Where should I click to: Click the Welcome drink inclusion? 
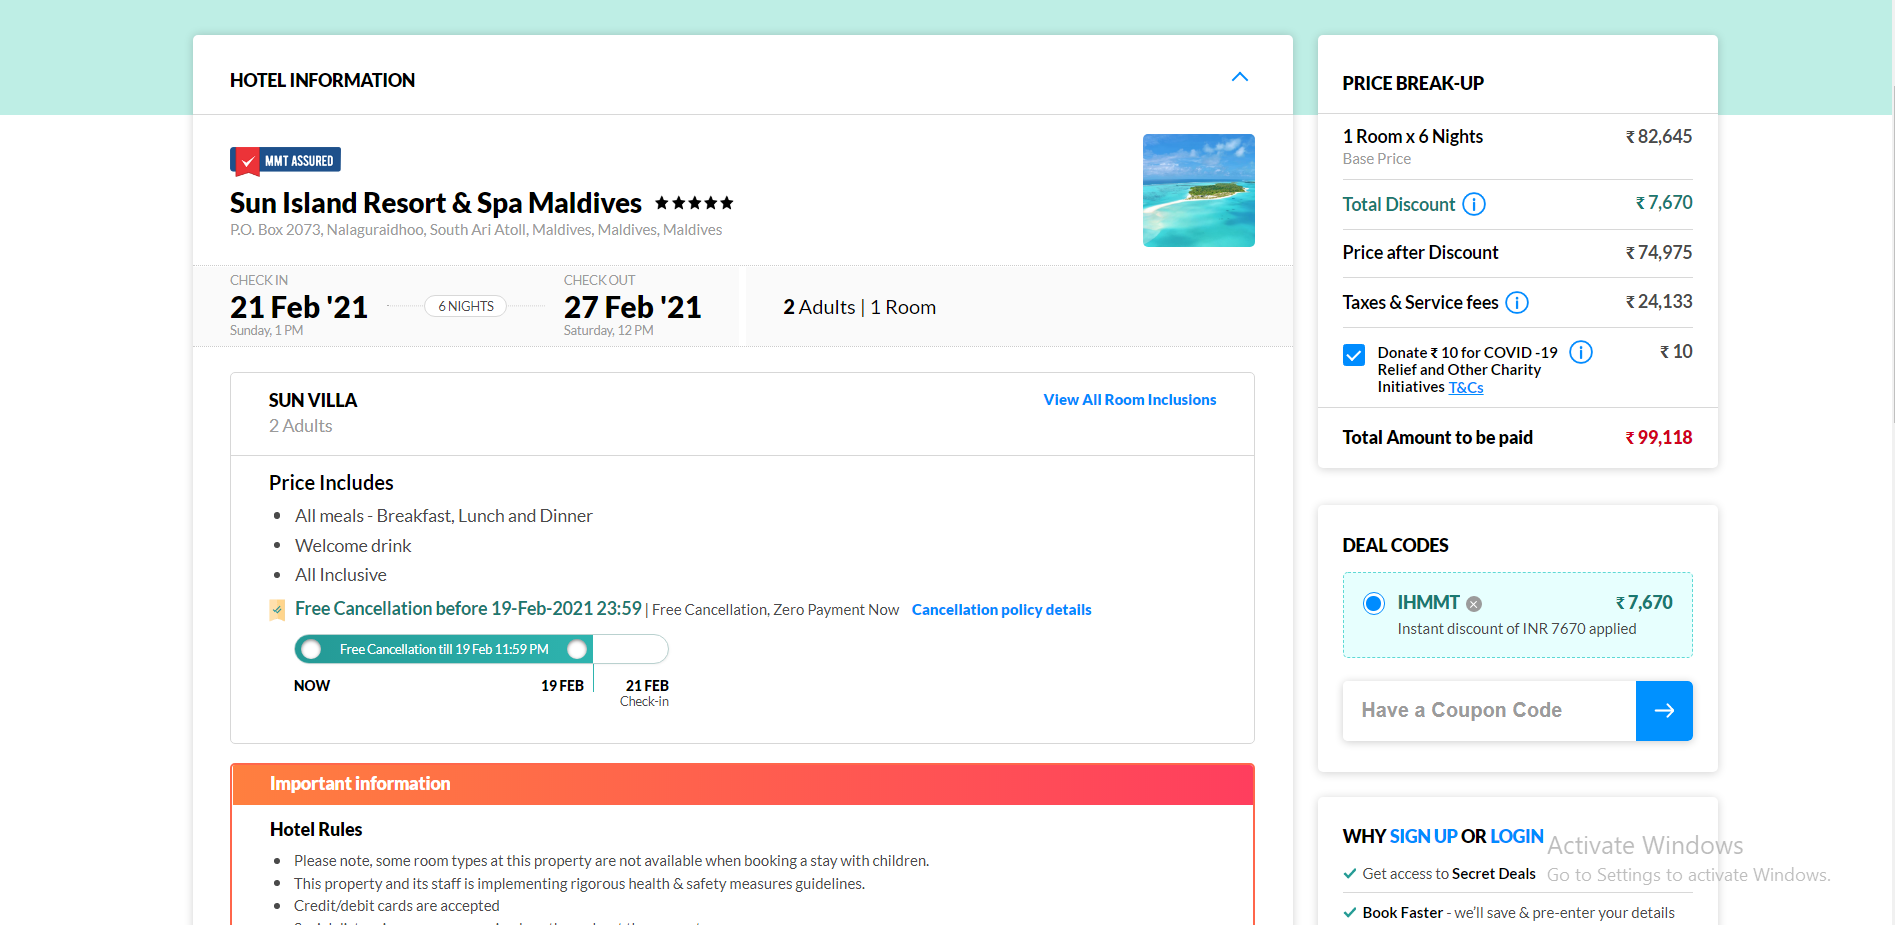[x=353, y=546]
